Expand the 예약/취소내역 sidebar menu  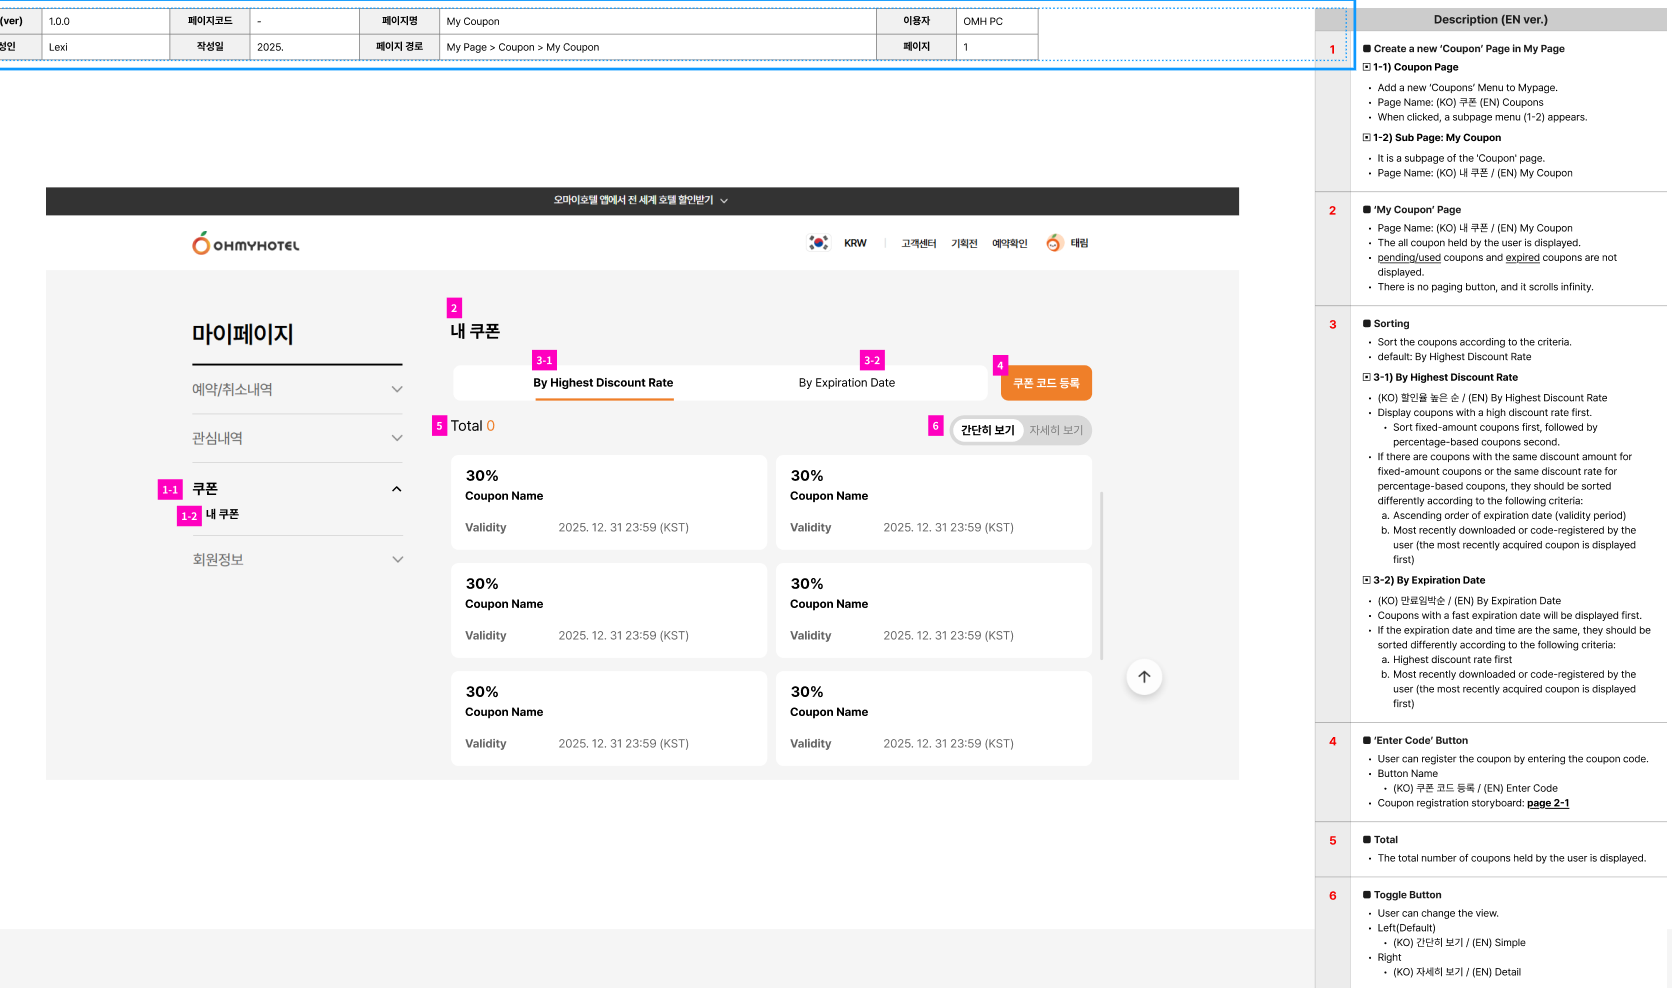pyautogui.click(x=298, y=389)
